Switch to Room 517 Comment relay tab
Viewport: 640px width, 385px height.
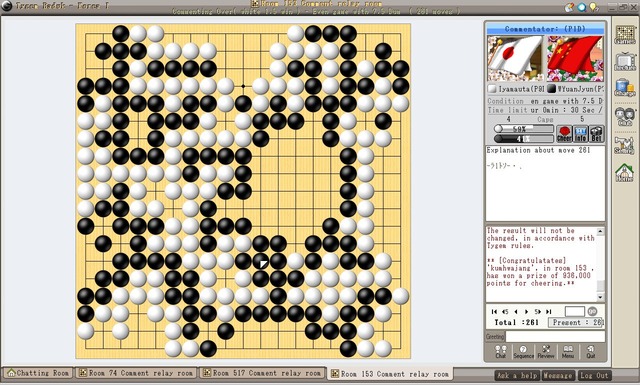[262, 373]
